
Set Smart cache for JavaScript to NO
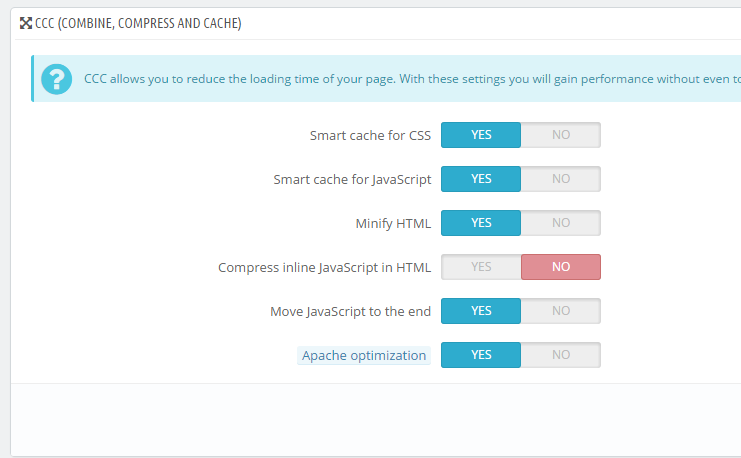[x=560, y=179]
